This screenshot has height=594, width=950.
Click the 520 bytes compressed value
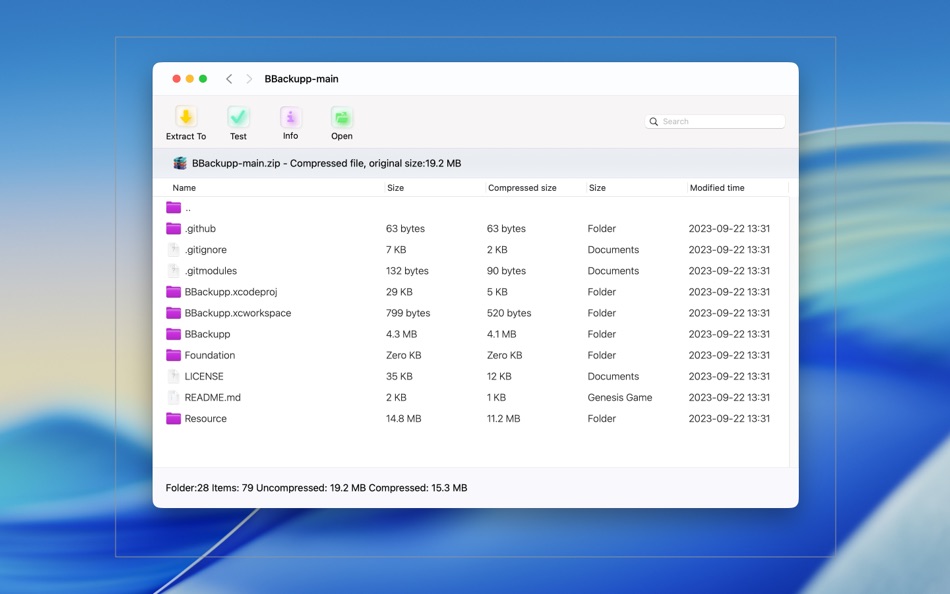tap(509, 313)
